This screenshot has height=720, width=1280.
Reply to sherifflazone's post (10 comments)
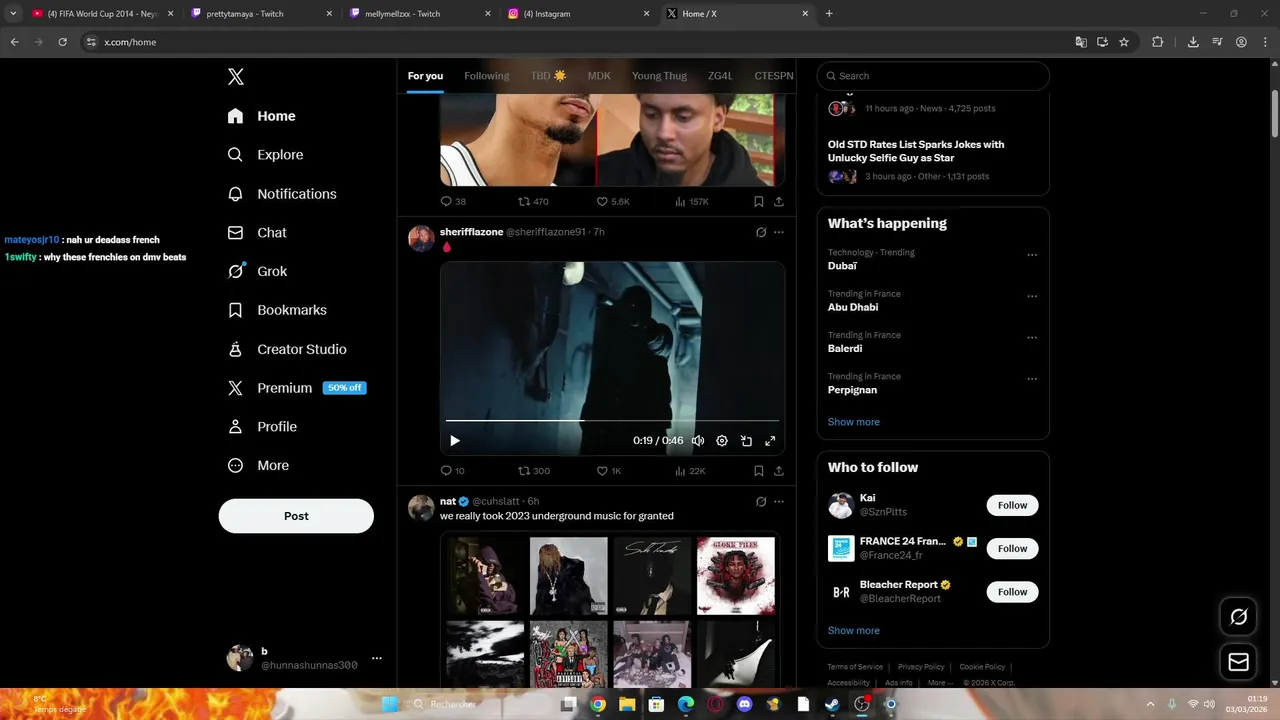pos(453,471)
